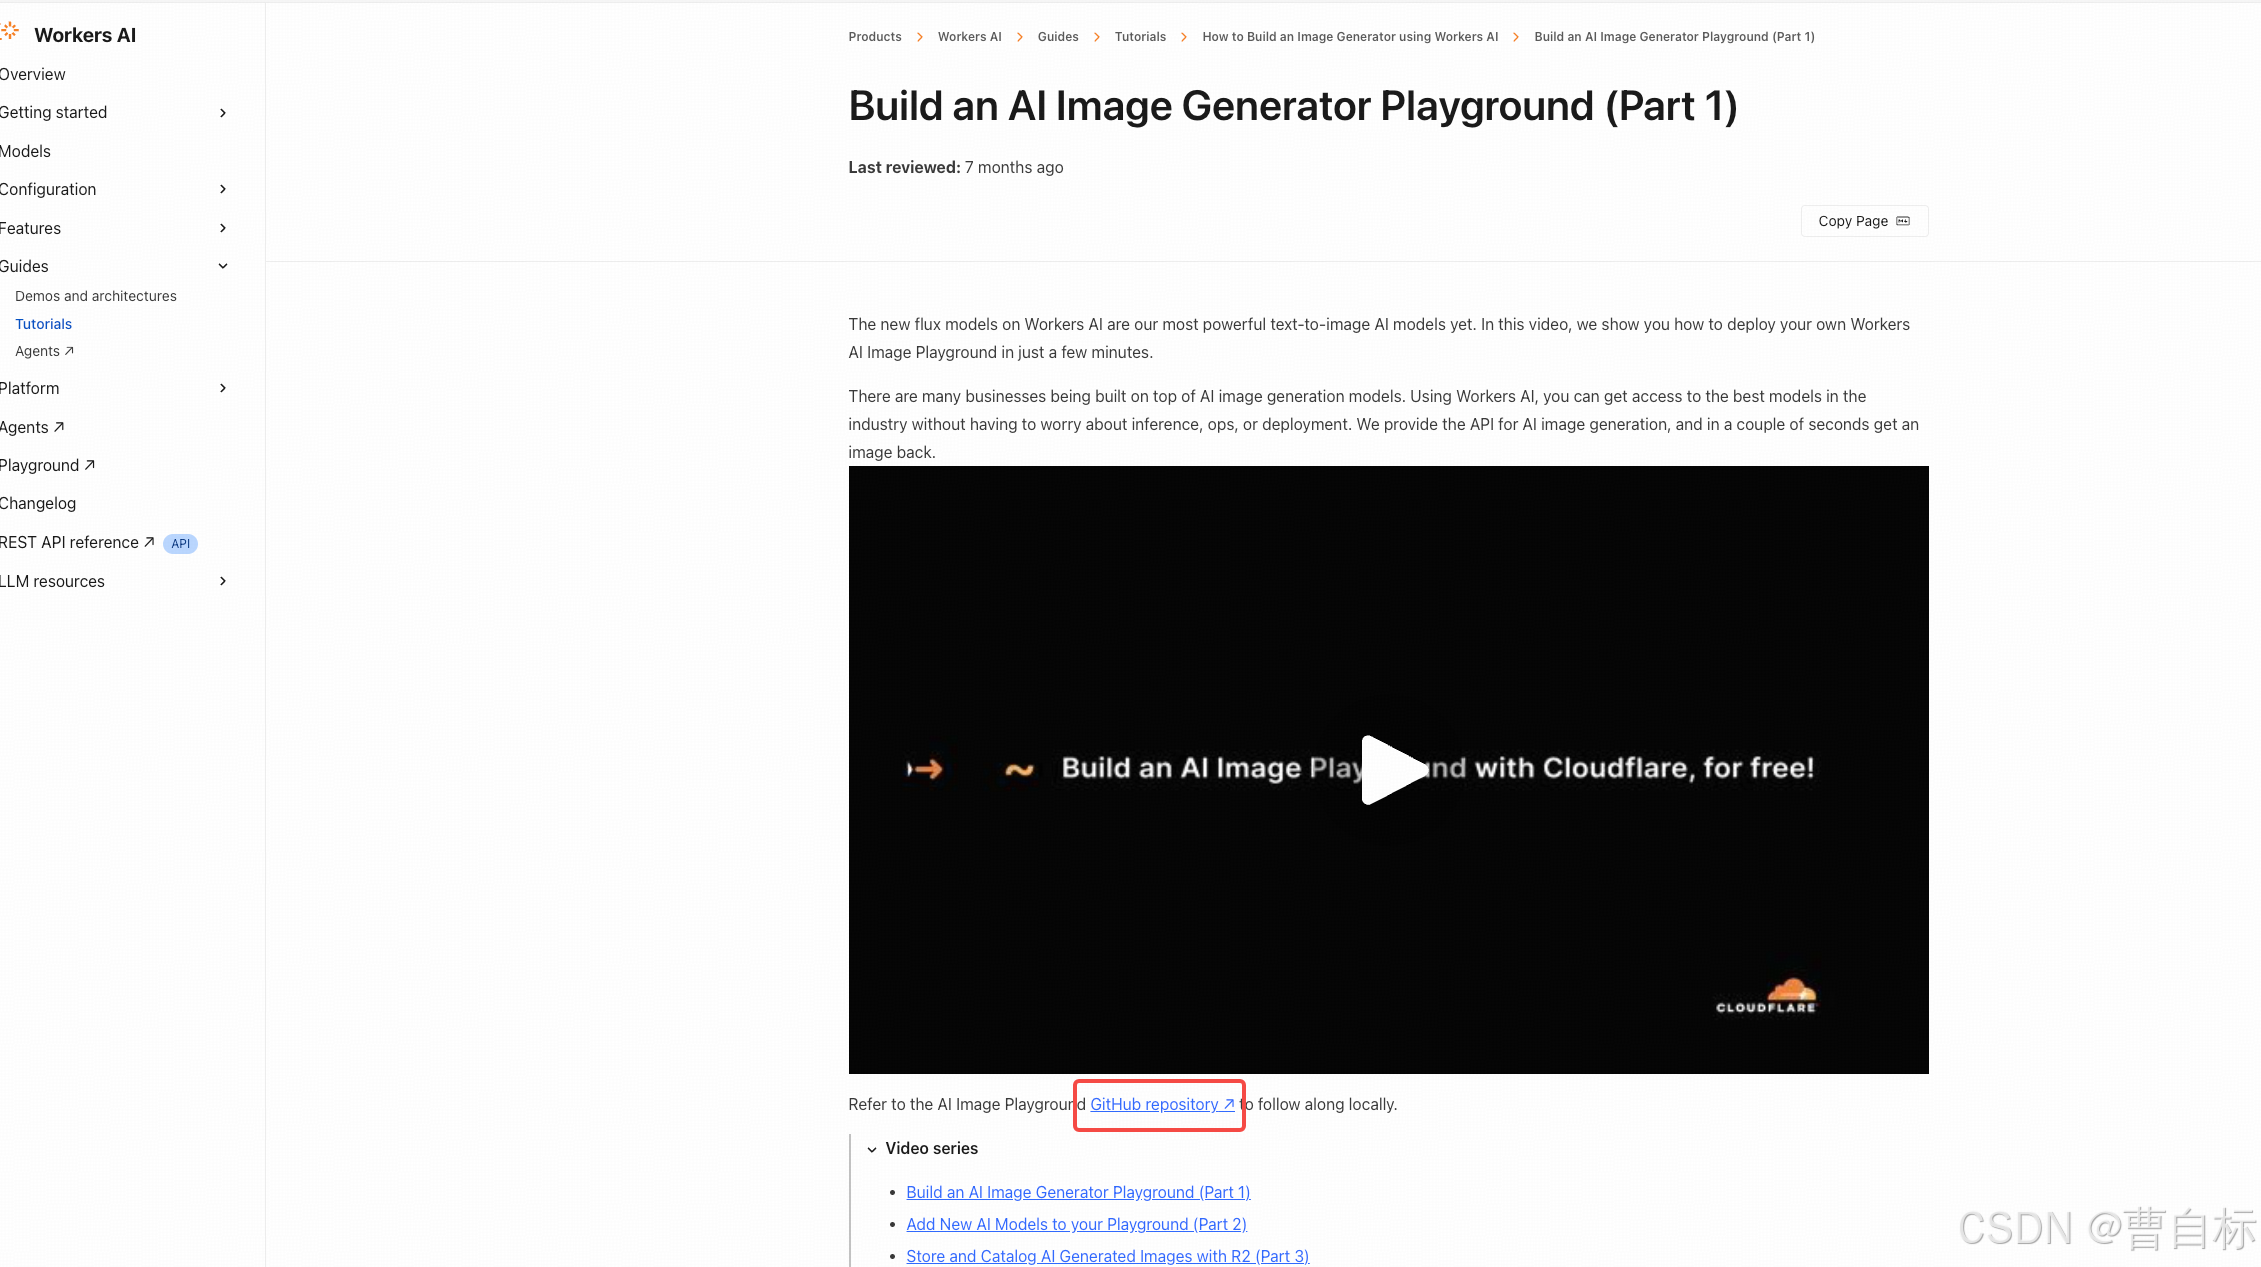This screenshot has width=2261, height=1267.
Task: Expand the Configuration sidebar section
Action: coord(222,189)
